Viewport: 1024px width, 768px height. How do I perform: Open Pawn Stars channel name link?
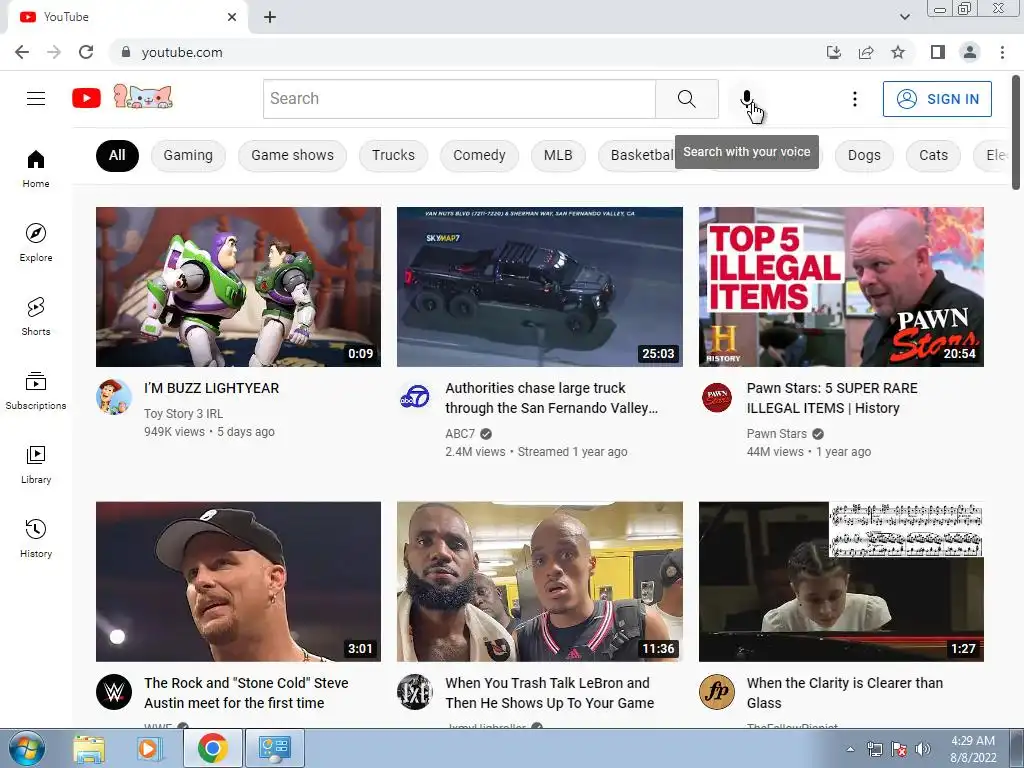click(776, 434)
